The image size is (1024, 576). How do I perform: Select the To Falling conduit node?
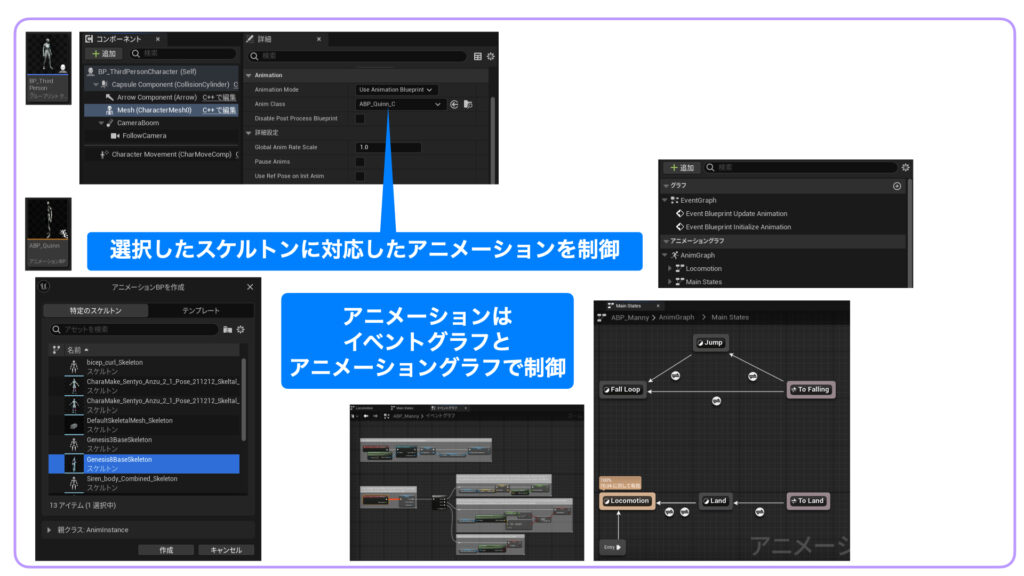point(809,389)
